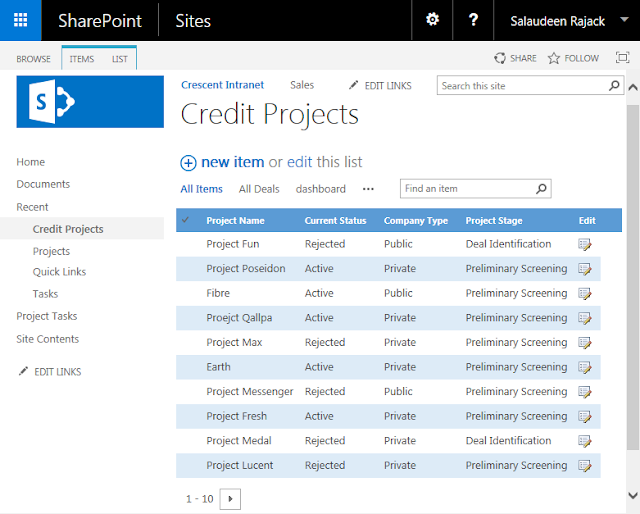The height and width of the screenshot is (514, 640).
Task: Sort by Current Status column header
Action: tap(335, 220)
